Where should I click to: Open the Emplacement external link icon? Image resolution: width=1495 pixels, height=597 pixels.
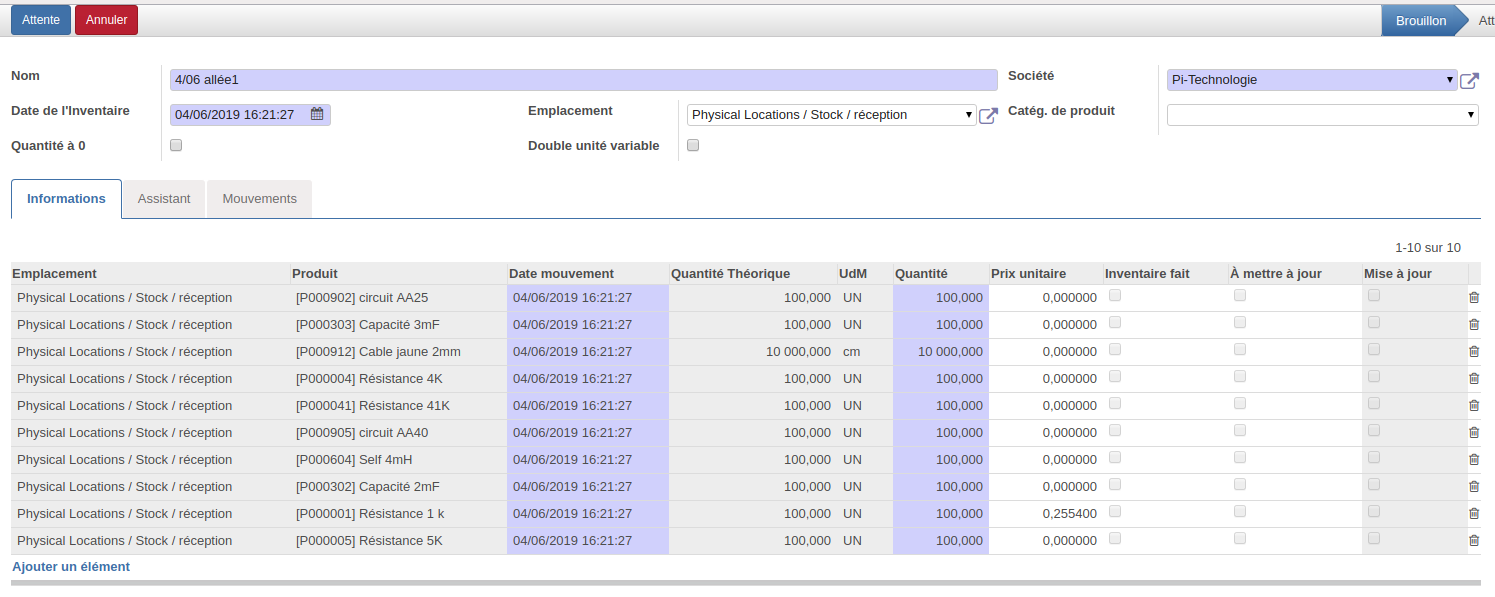point(988,116)
